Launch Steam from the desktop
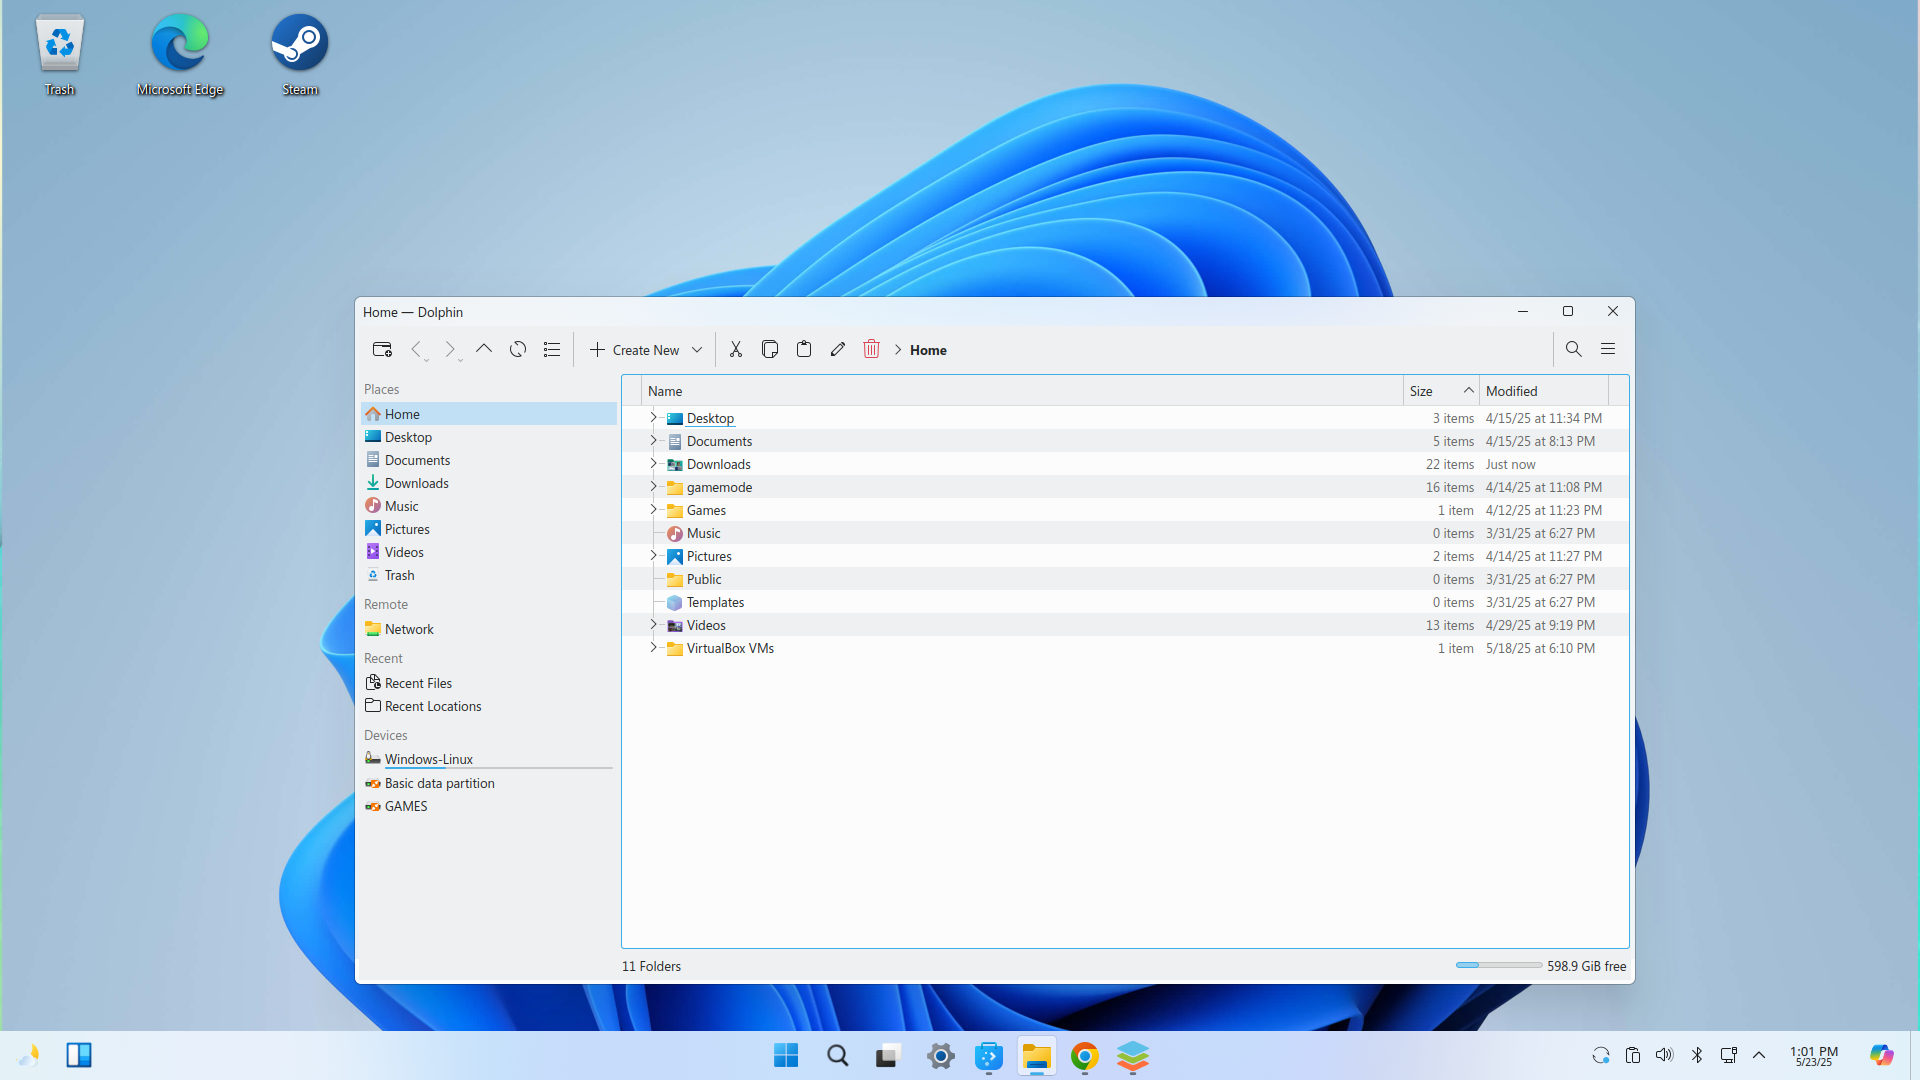Image resolution: width=1920 pixels, height=1080 pixels. (x=300, y=55)
